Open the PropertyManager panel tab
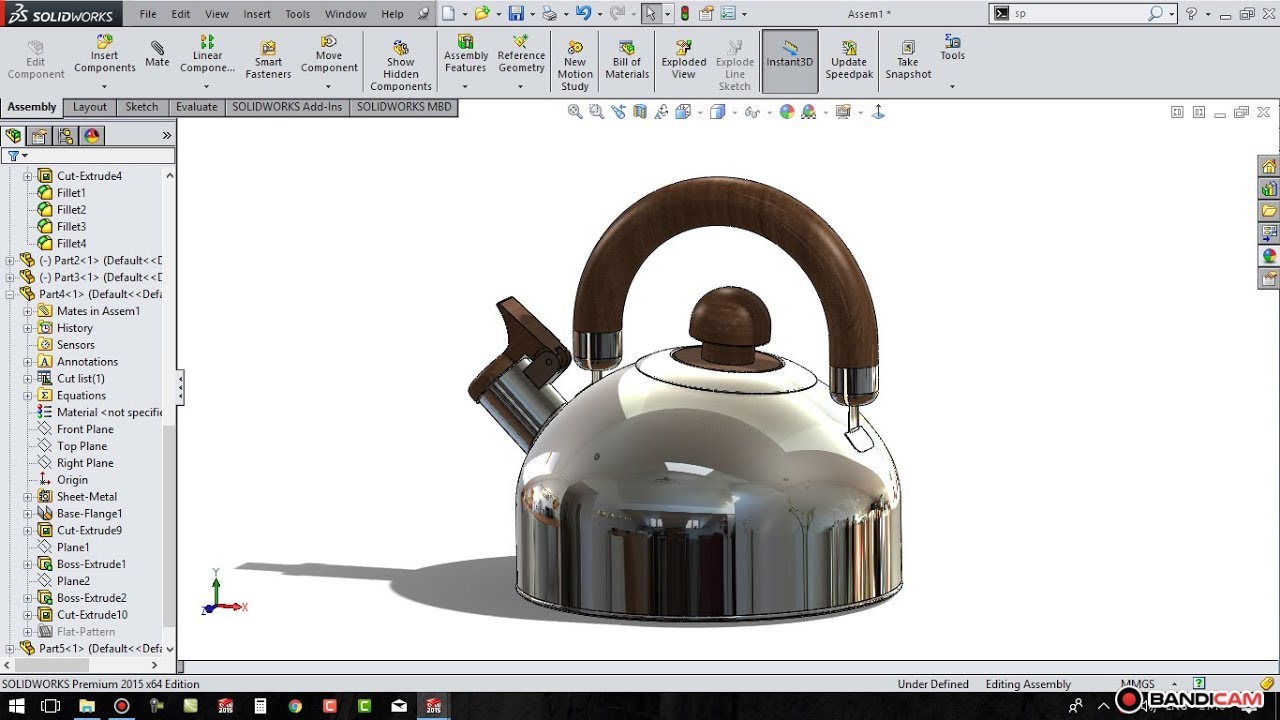The image size is (1280, 720). click(39, 136)
